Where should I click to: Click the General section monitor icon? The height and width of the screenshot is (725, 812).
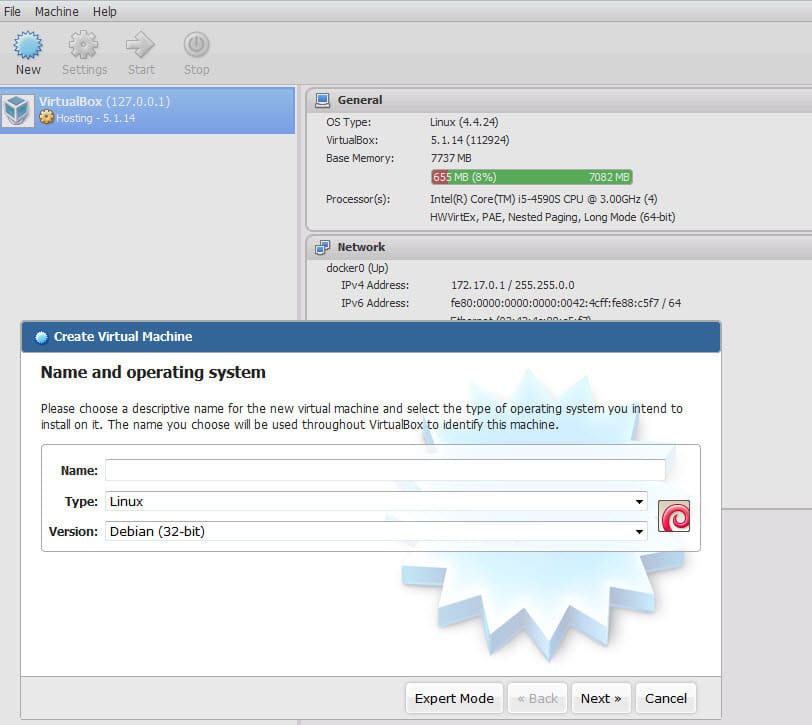click(x=322, y=100)
